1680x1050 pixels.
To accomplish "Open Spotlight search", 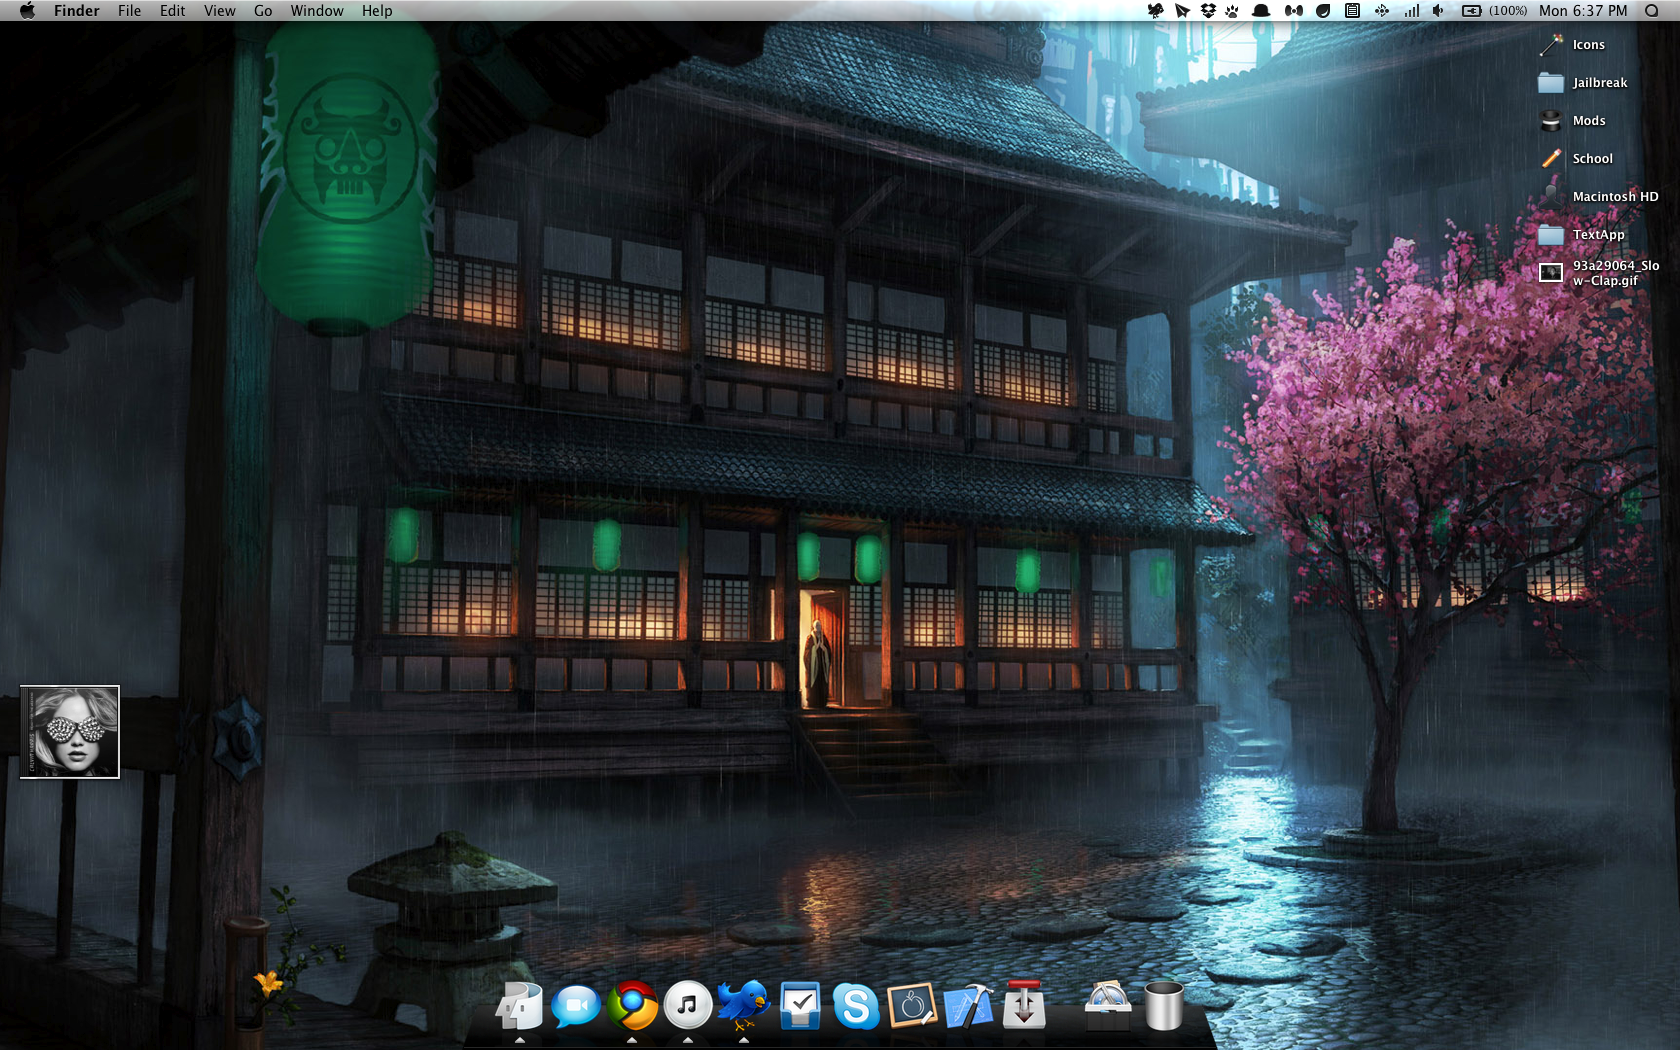I will click(1652, 11).
